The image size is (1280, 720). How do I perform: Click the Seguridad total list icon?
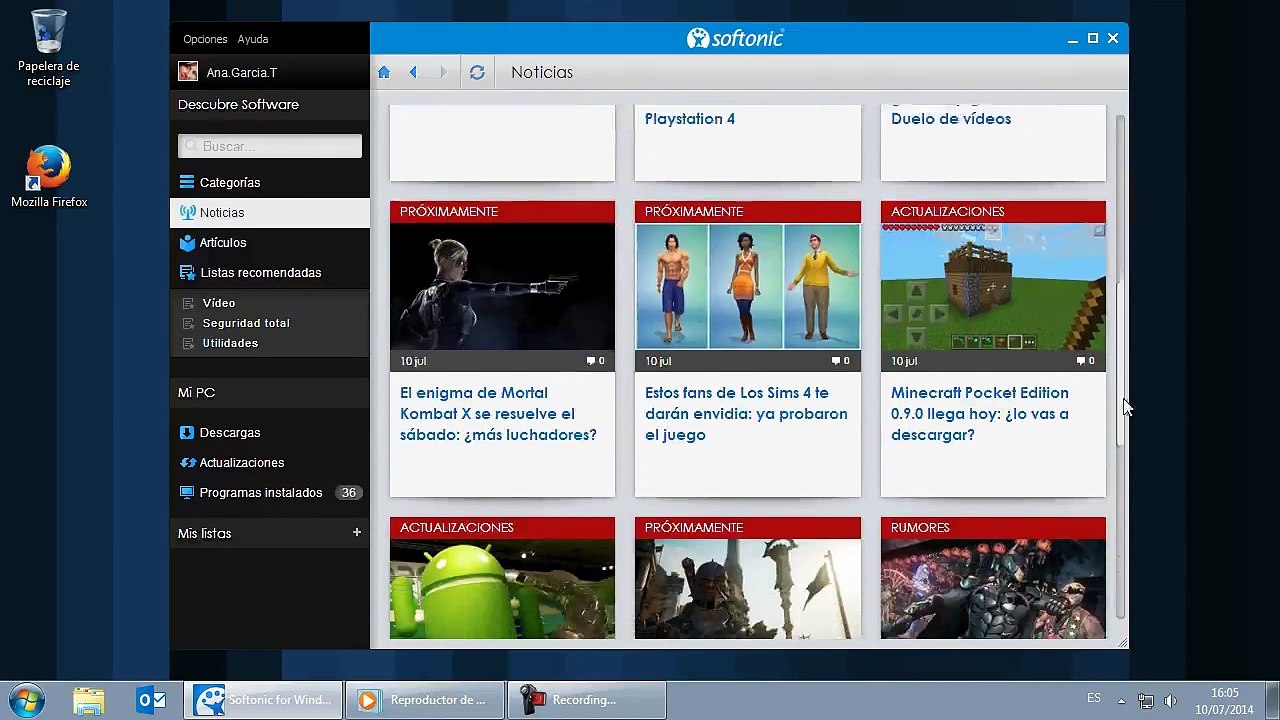pyautogui.click(x=188, y=323)
